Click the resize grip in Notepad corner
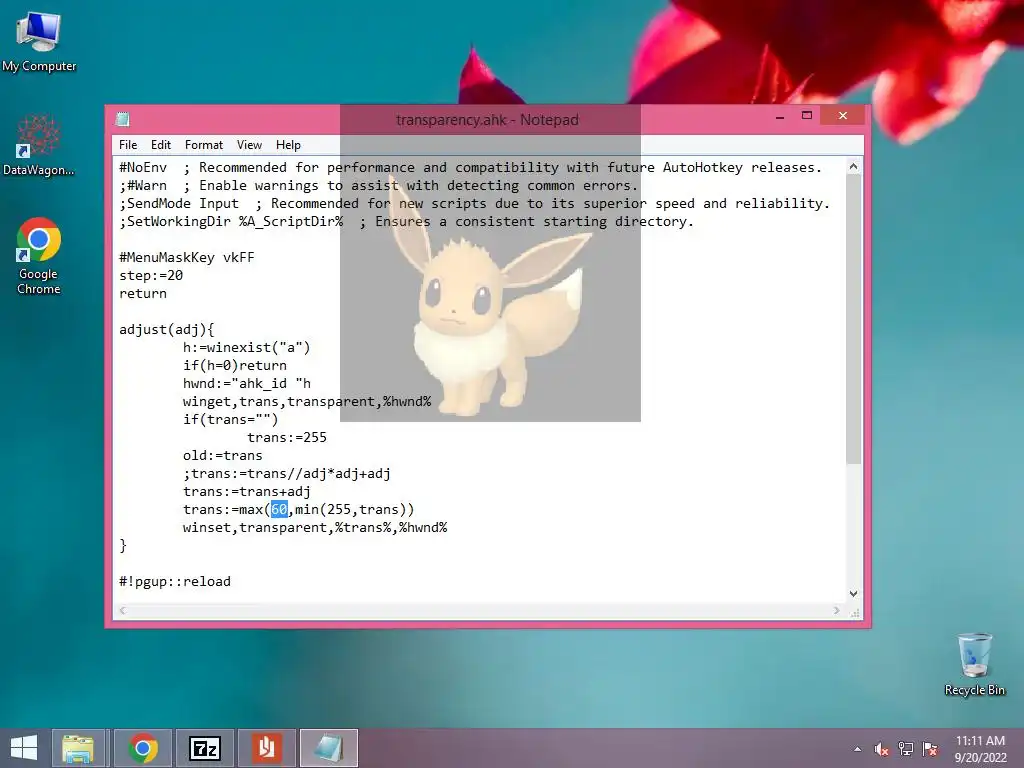The height and width of the screenshot is (768, 1024). 854,612
